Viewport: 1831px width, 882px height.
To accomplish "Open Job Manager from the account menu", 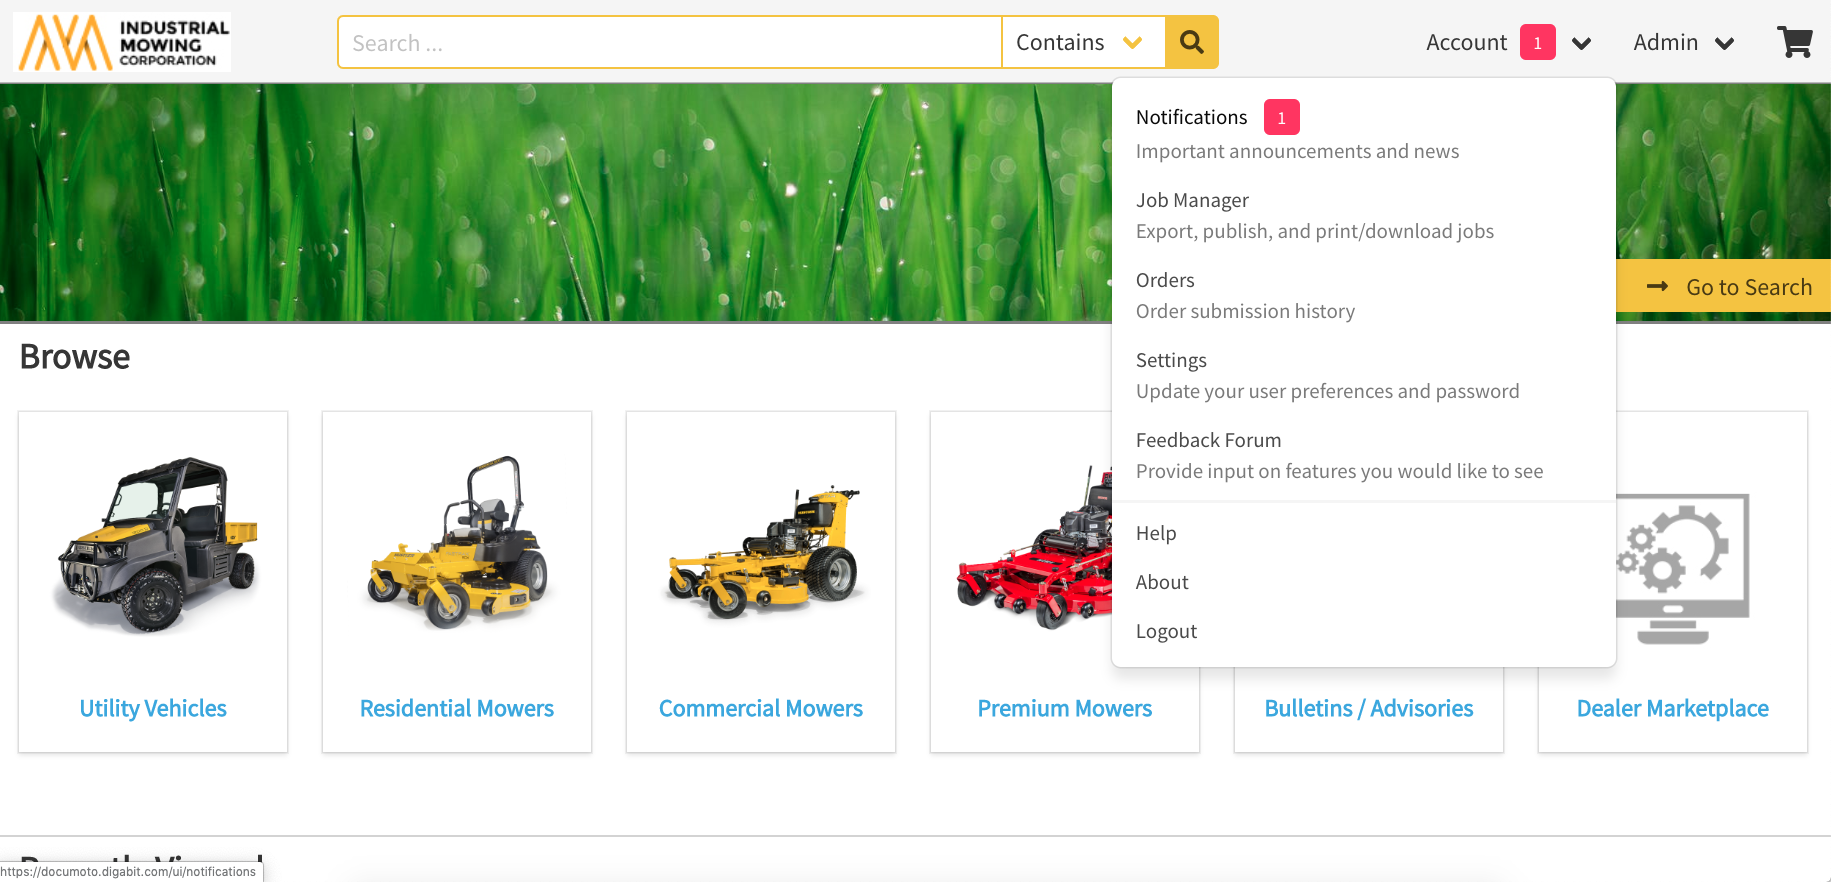I will point(1192,201).
